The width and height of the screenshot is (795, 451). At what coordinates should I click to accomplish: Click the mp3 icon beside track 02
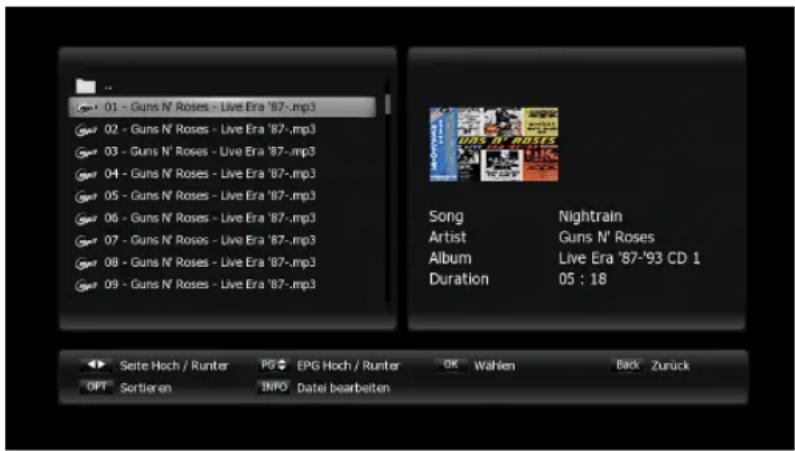point(86,130)
